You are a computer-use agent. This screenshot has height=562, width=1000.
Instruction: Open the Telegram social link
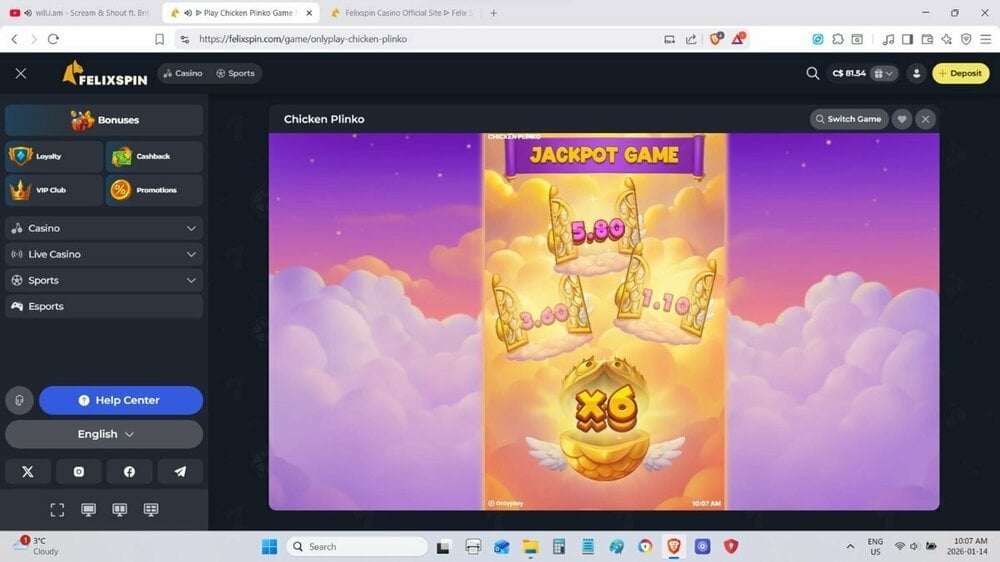(180, 472)
